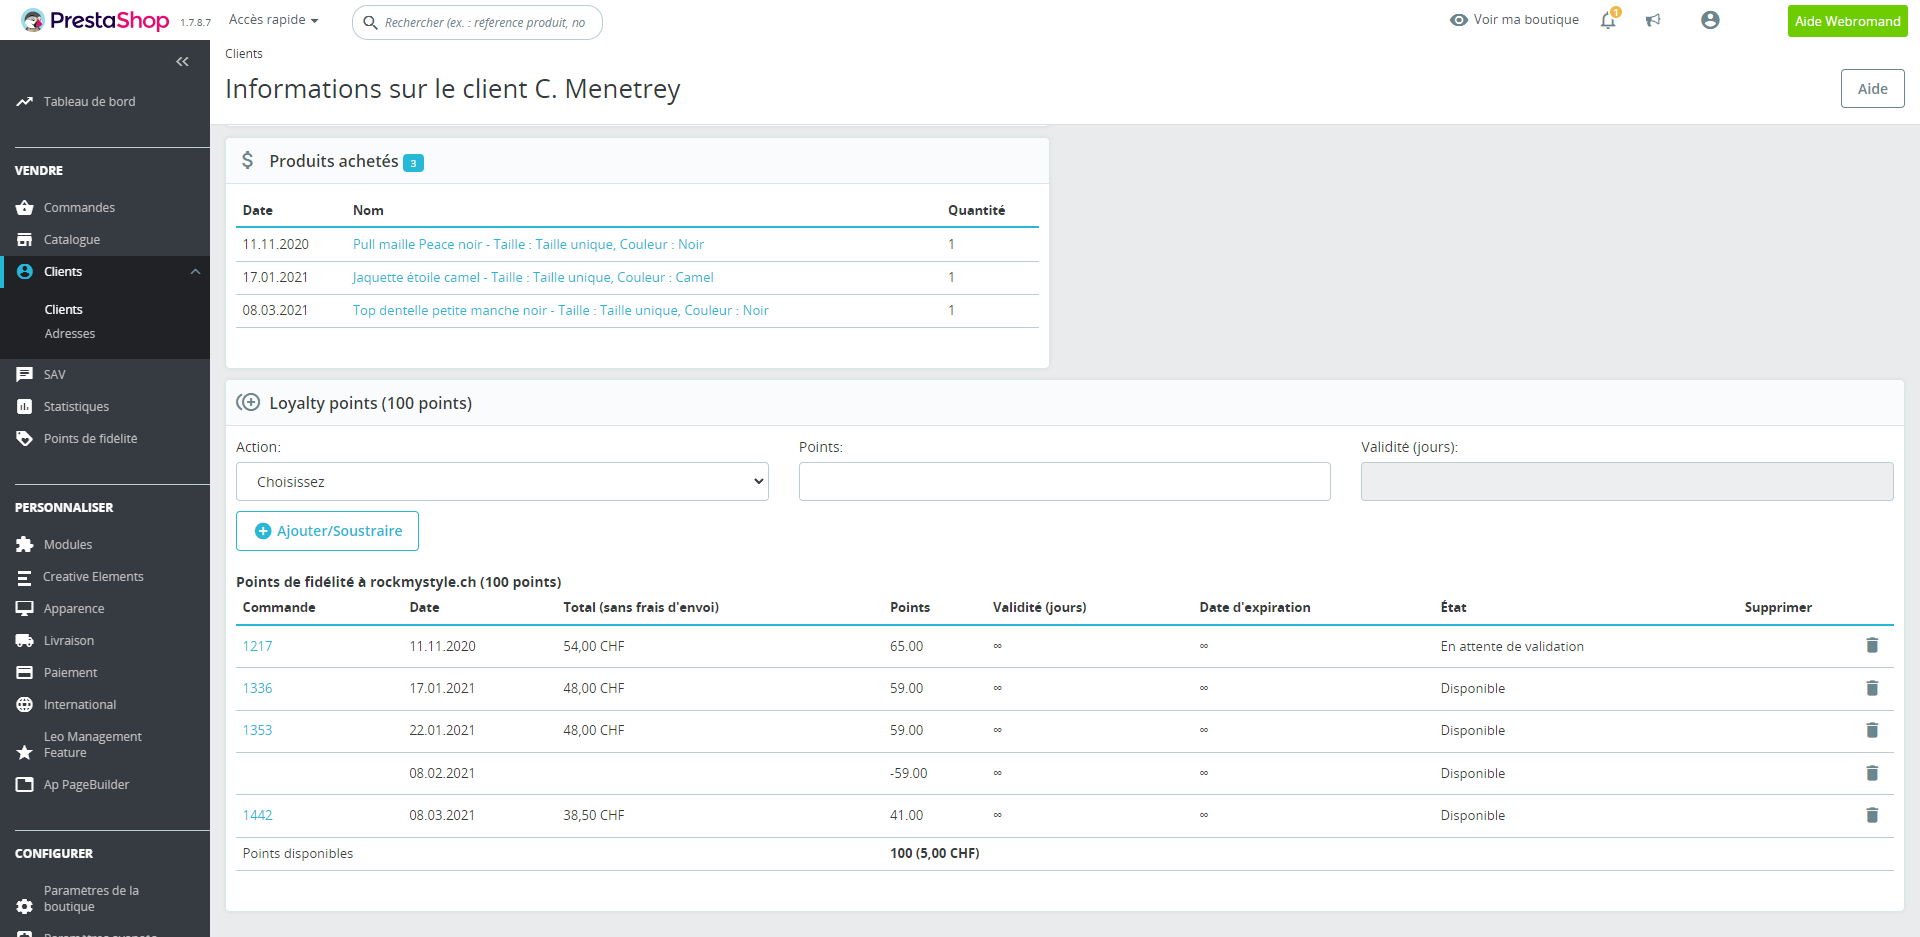Open the Action dropdown showing Choisissez

[502, 482]
